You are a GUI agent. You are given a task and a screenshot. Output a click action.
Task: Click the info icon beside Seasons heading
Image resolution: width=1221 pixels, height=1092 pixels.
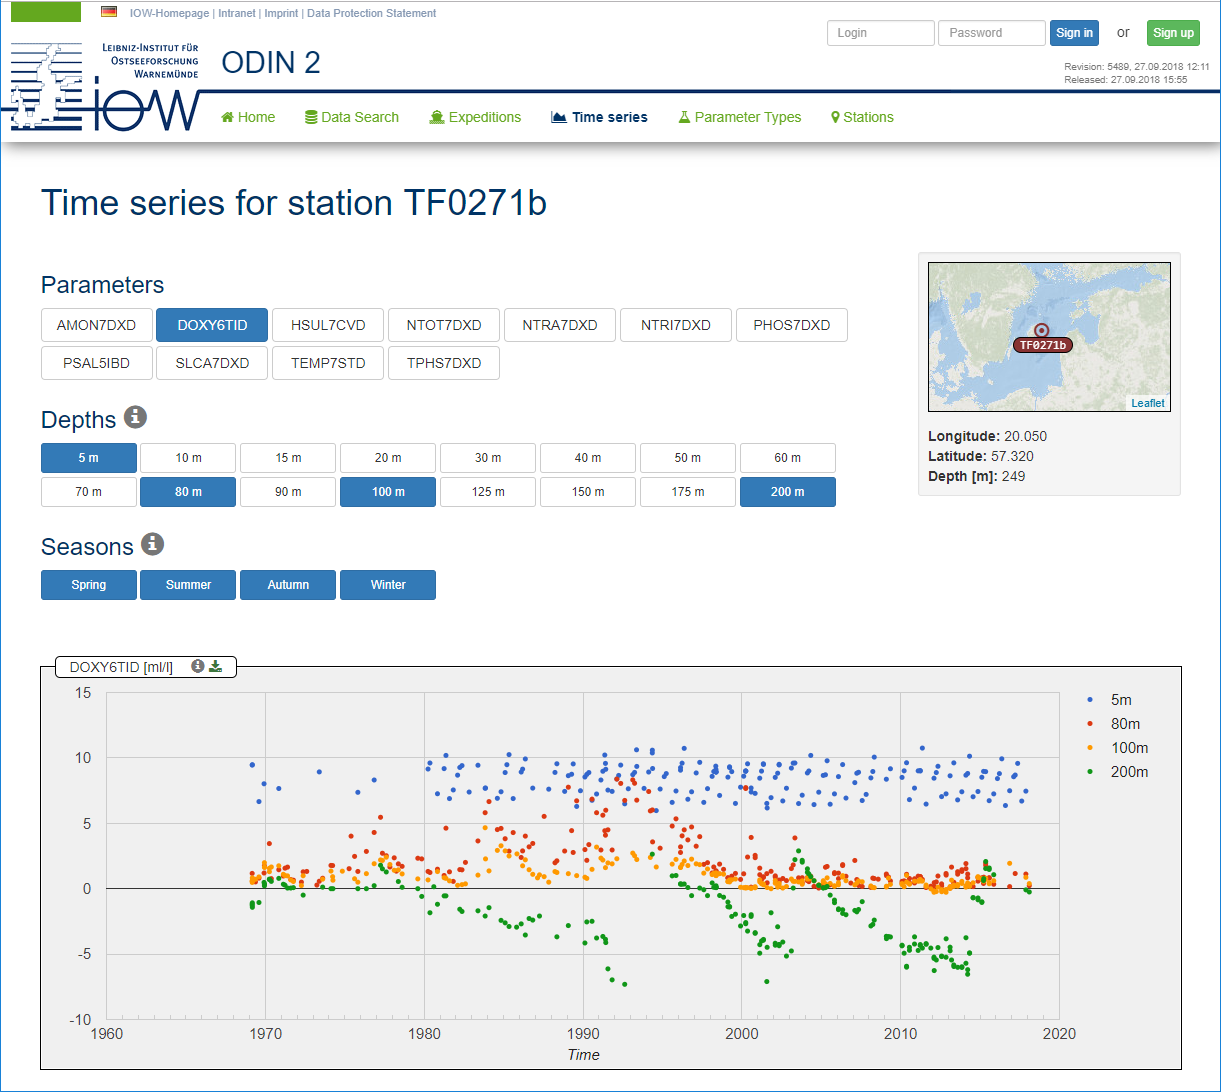152,545
